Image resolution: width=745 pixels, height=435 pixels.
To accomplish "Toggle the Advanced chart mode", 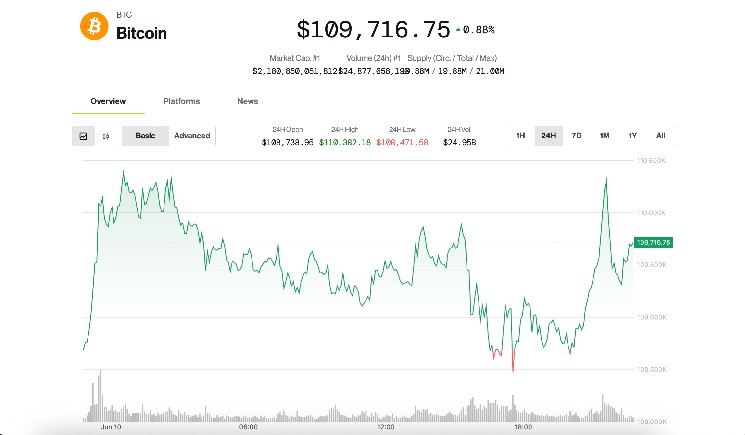I will pyautogui.click(x=192, y=136).
